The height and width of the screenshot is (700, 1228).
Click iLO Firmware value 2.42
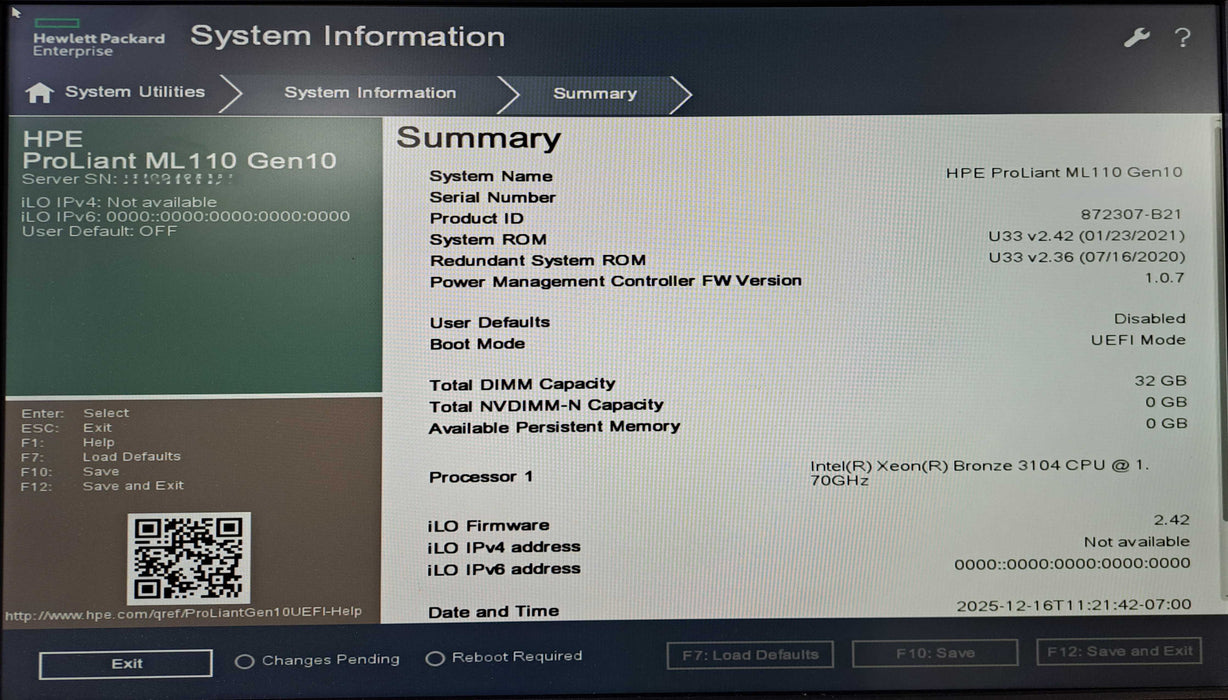[x=1172, y=520]
